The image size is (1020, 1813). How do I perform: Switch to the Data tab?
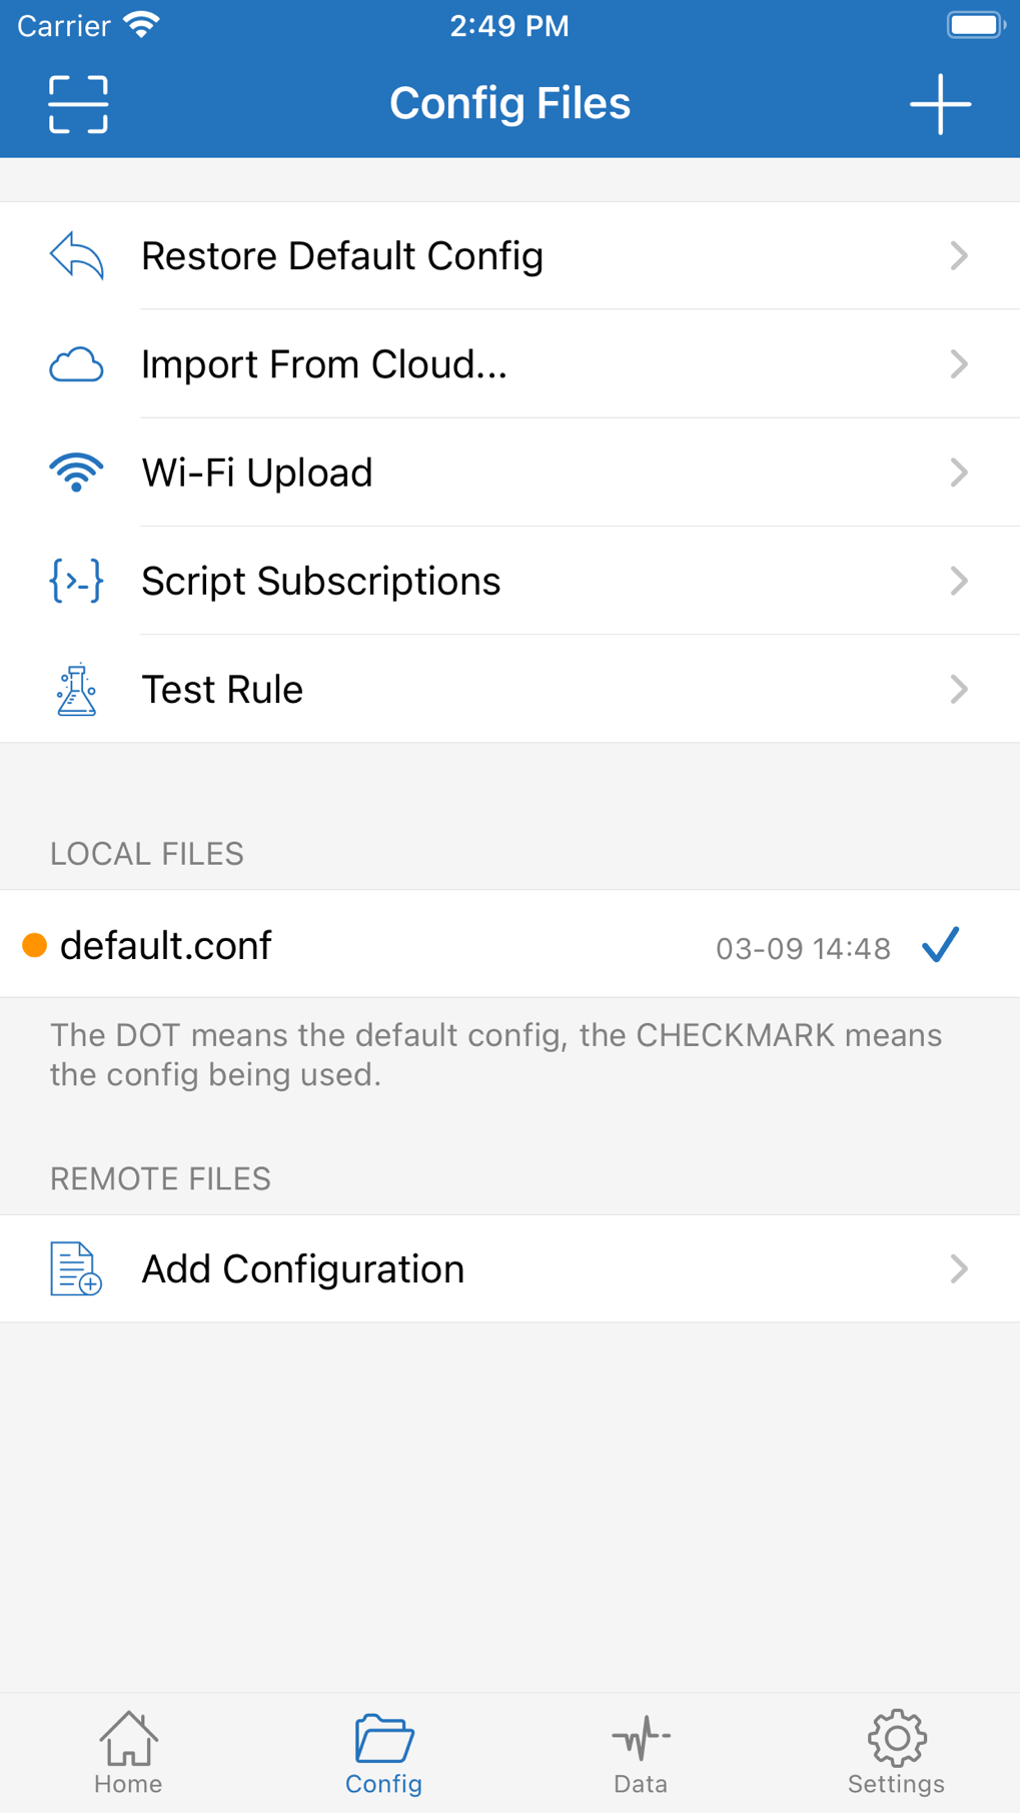(x=640, y=1753)
